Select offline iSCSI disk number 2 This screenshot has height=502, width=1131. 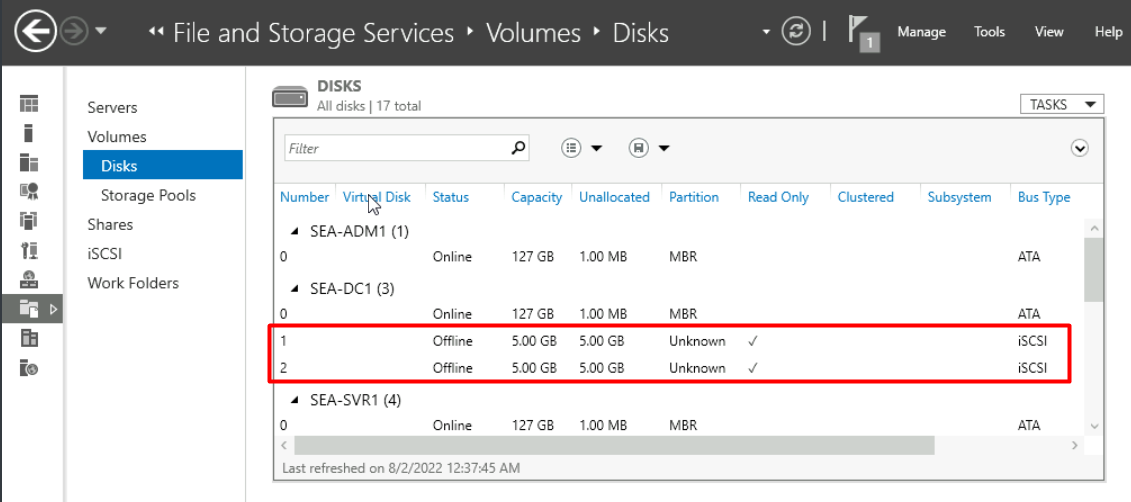pos(678,368)
